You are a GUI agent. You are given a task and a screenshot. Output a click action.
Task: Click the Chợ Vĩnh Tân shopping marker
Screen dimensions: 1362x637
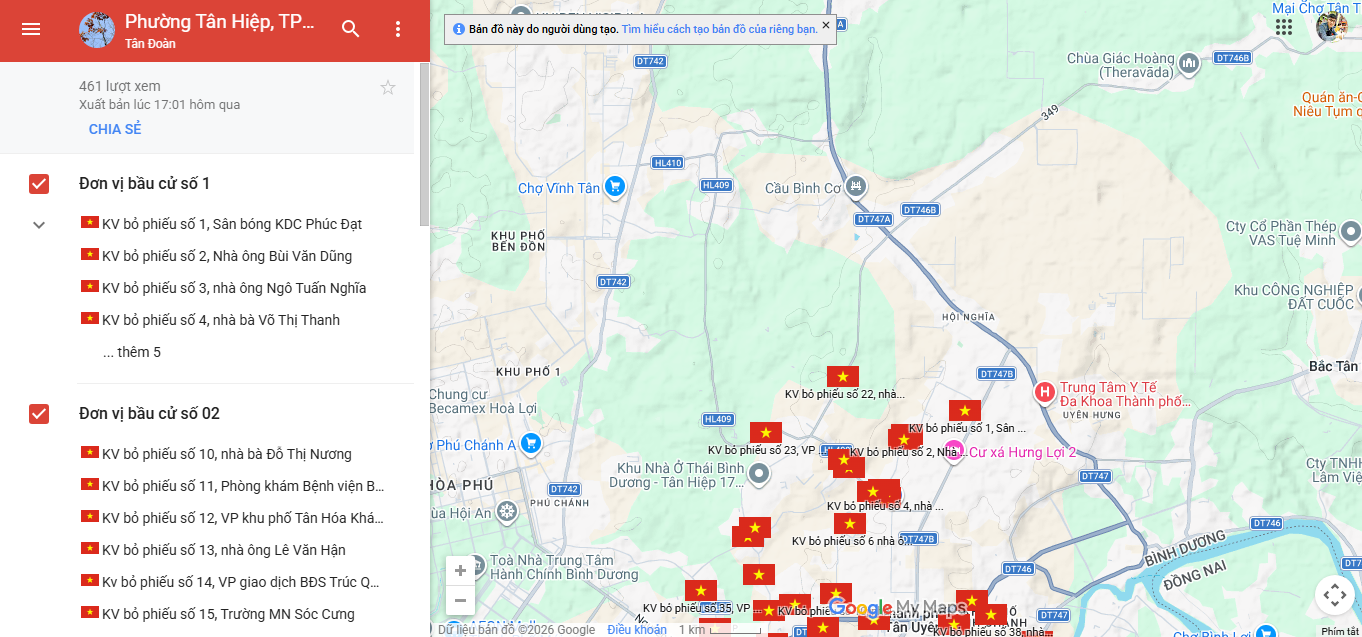[x=615, y=186]
